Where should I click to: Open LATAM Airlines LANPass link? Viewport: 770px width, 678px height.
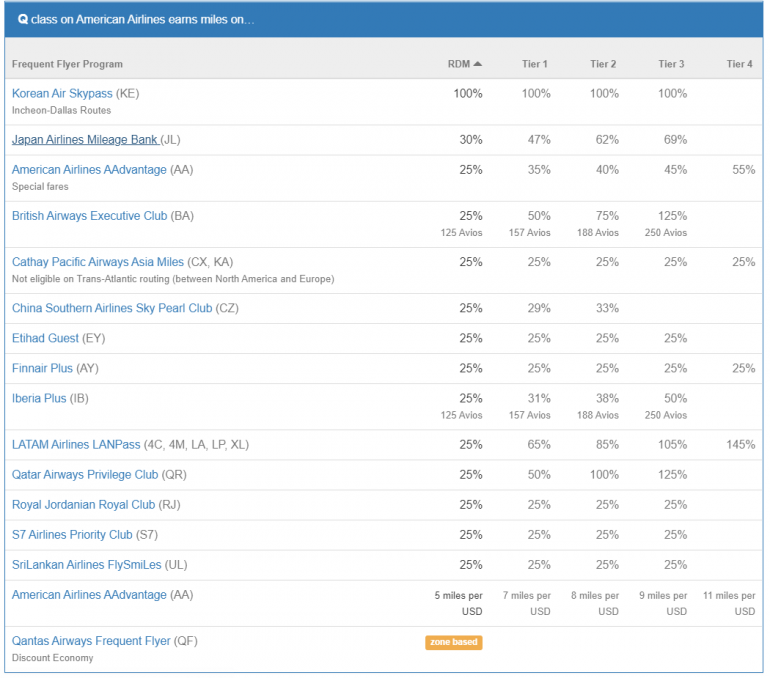(88, 444)
